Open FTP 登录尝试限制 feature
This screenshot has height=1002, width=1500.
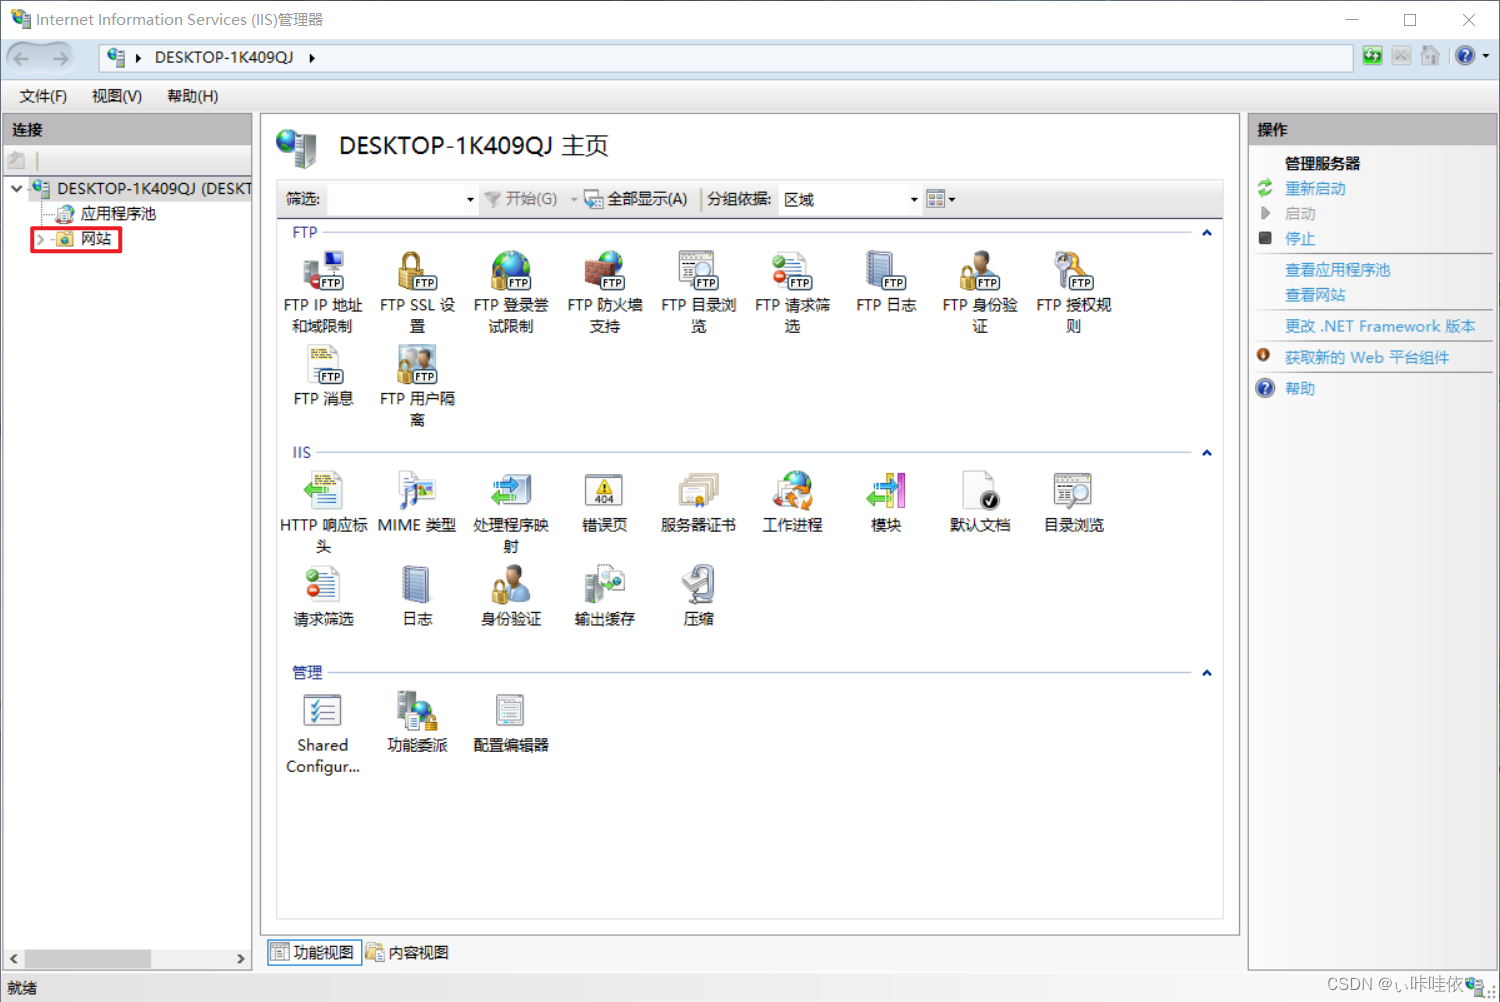pyautogui.click(x=511, y=292)
